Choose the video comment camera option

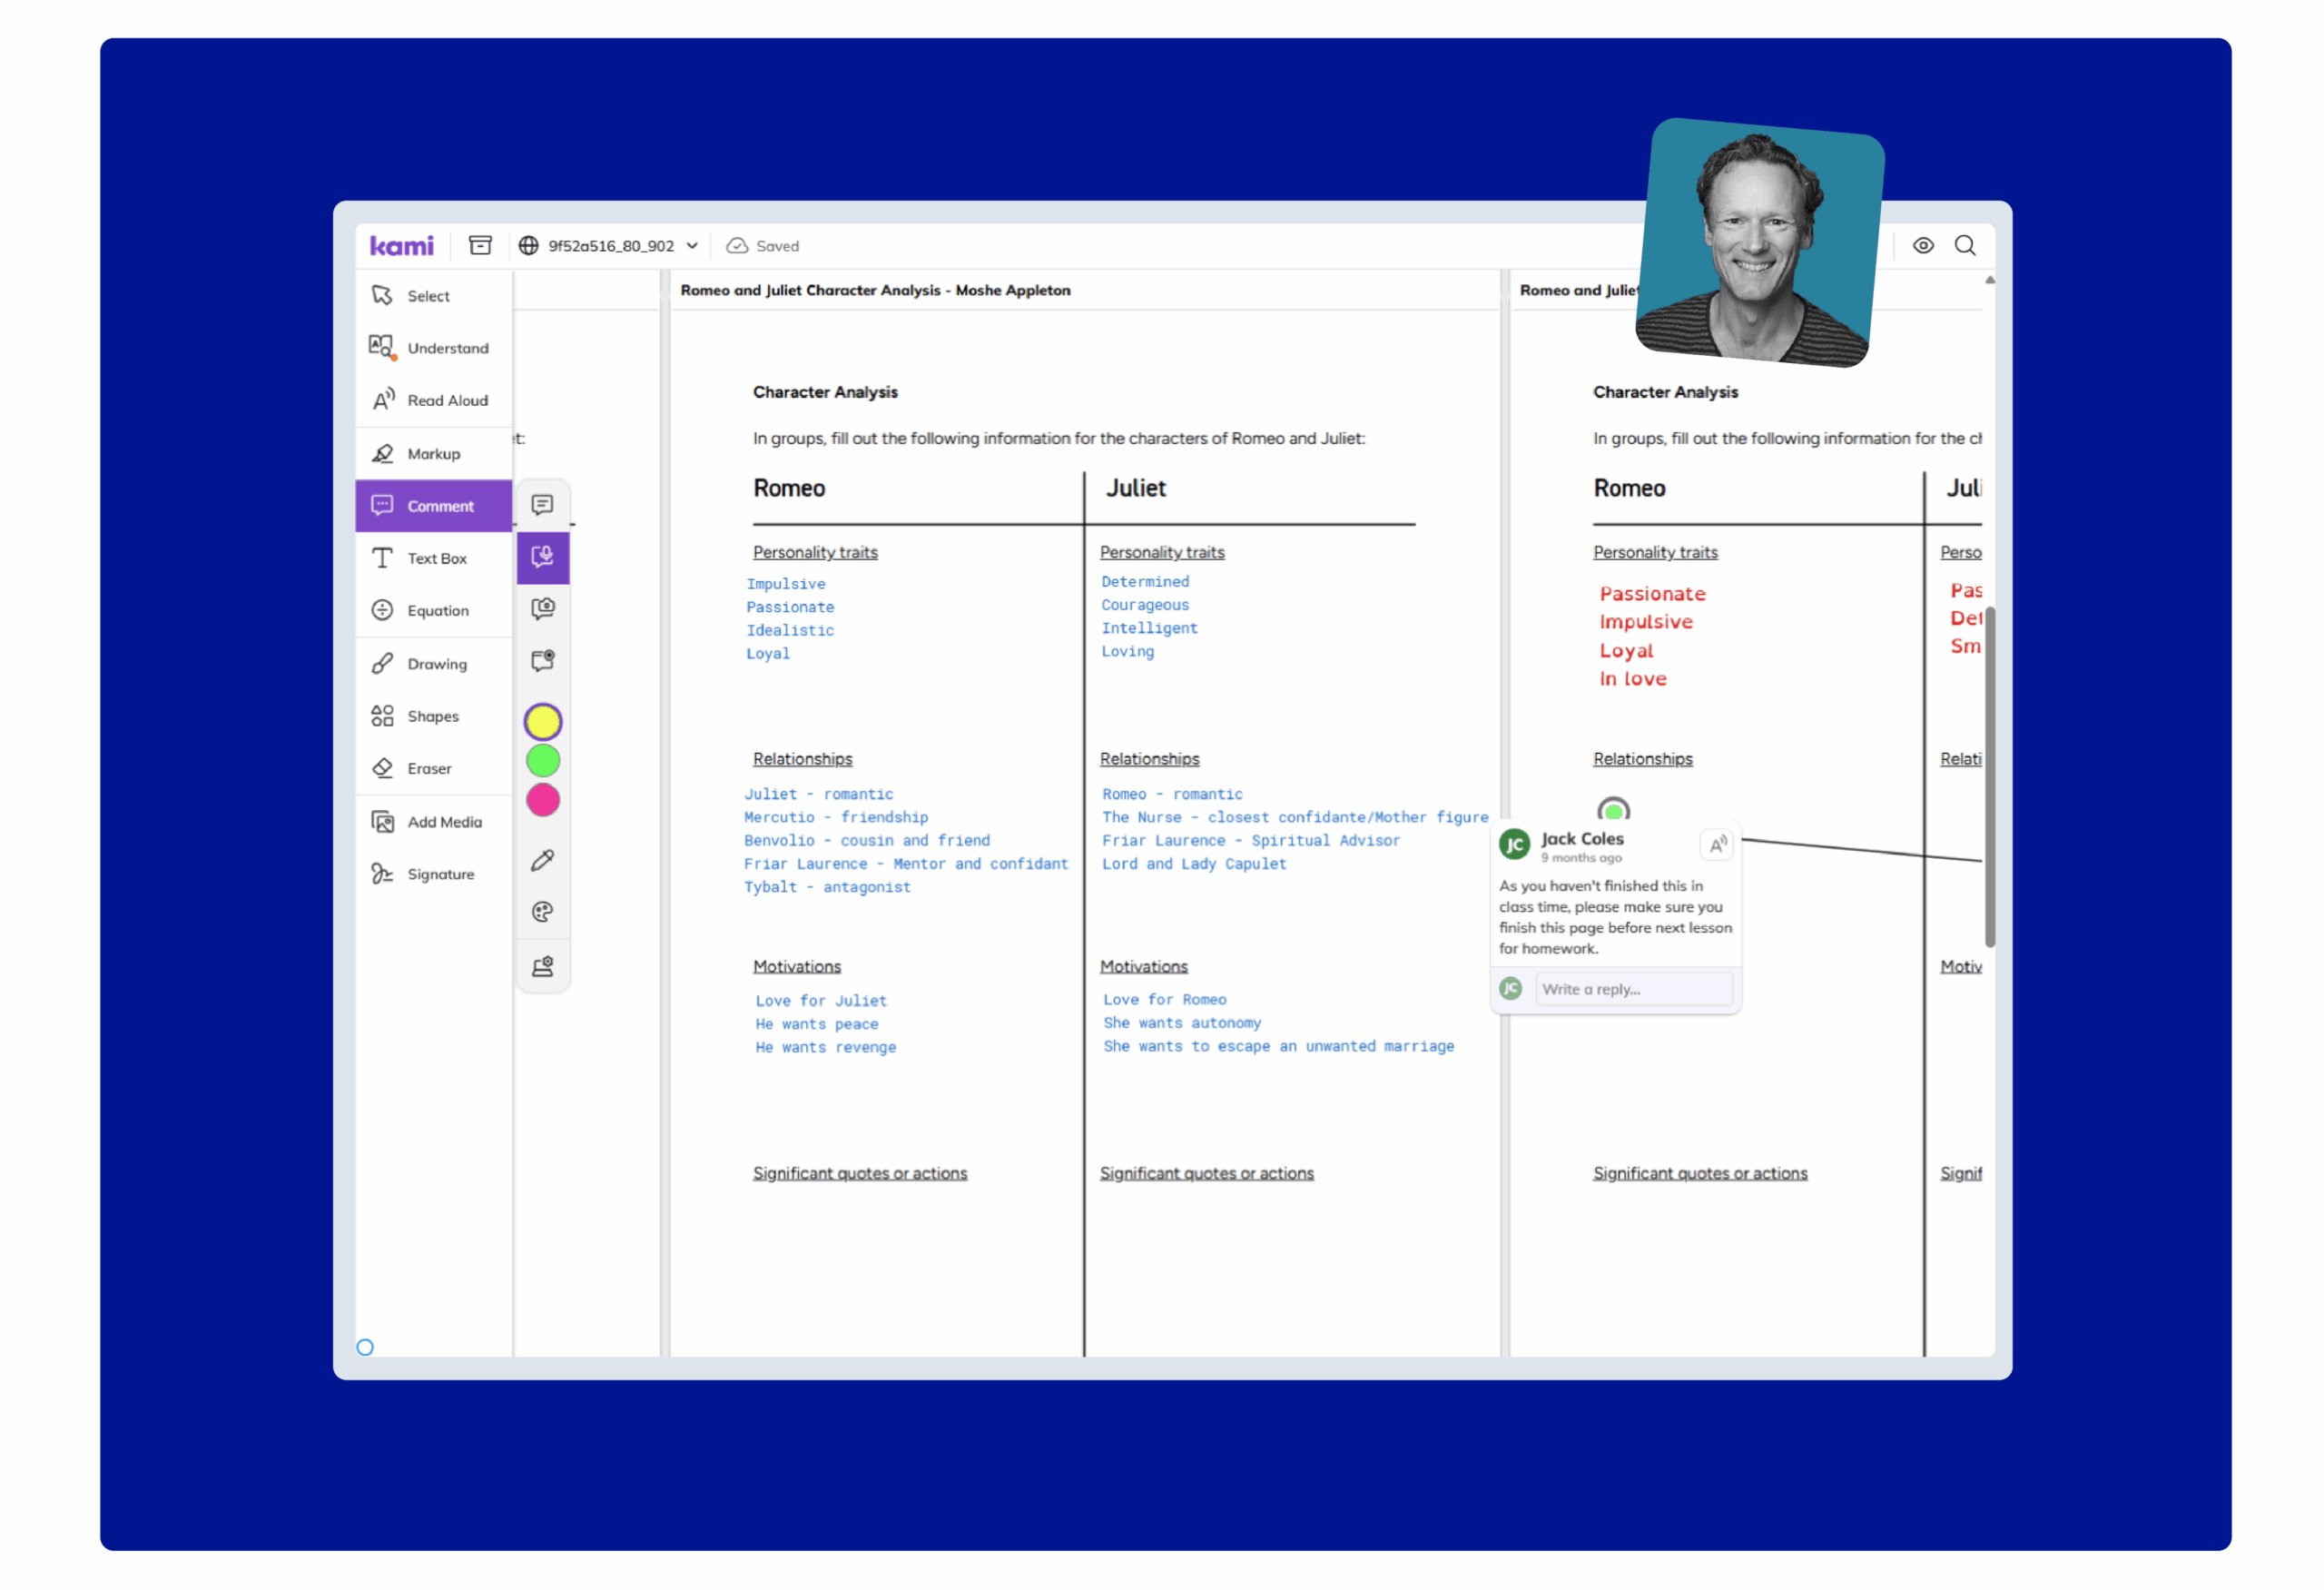click(542, 608)
